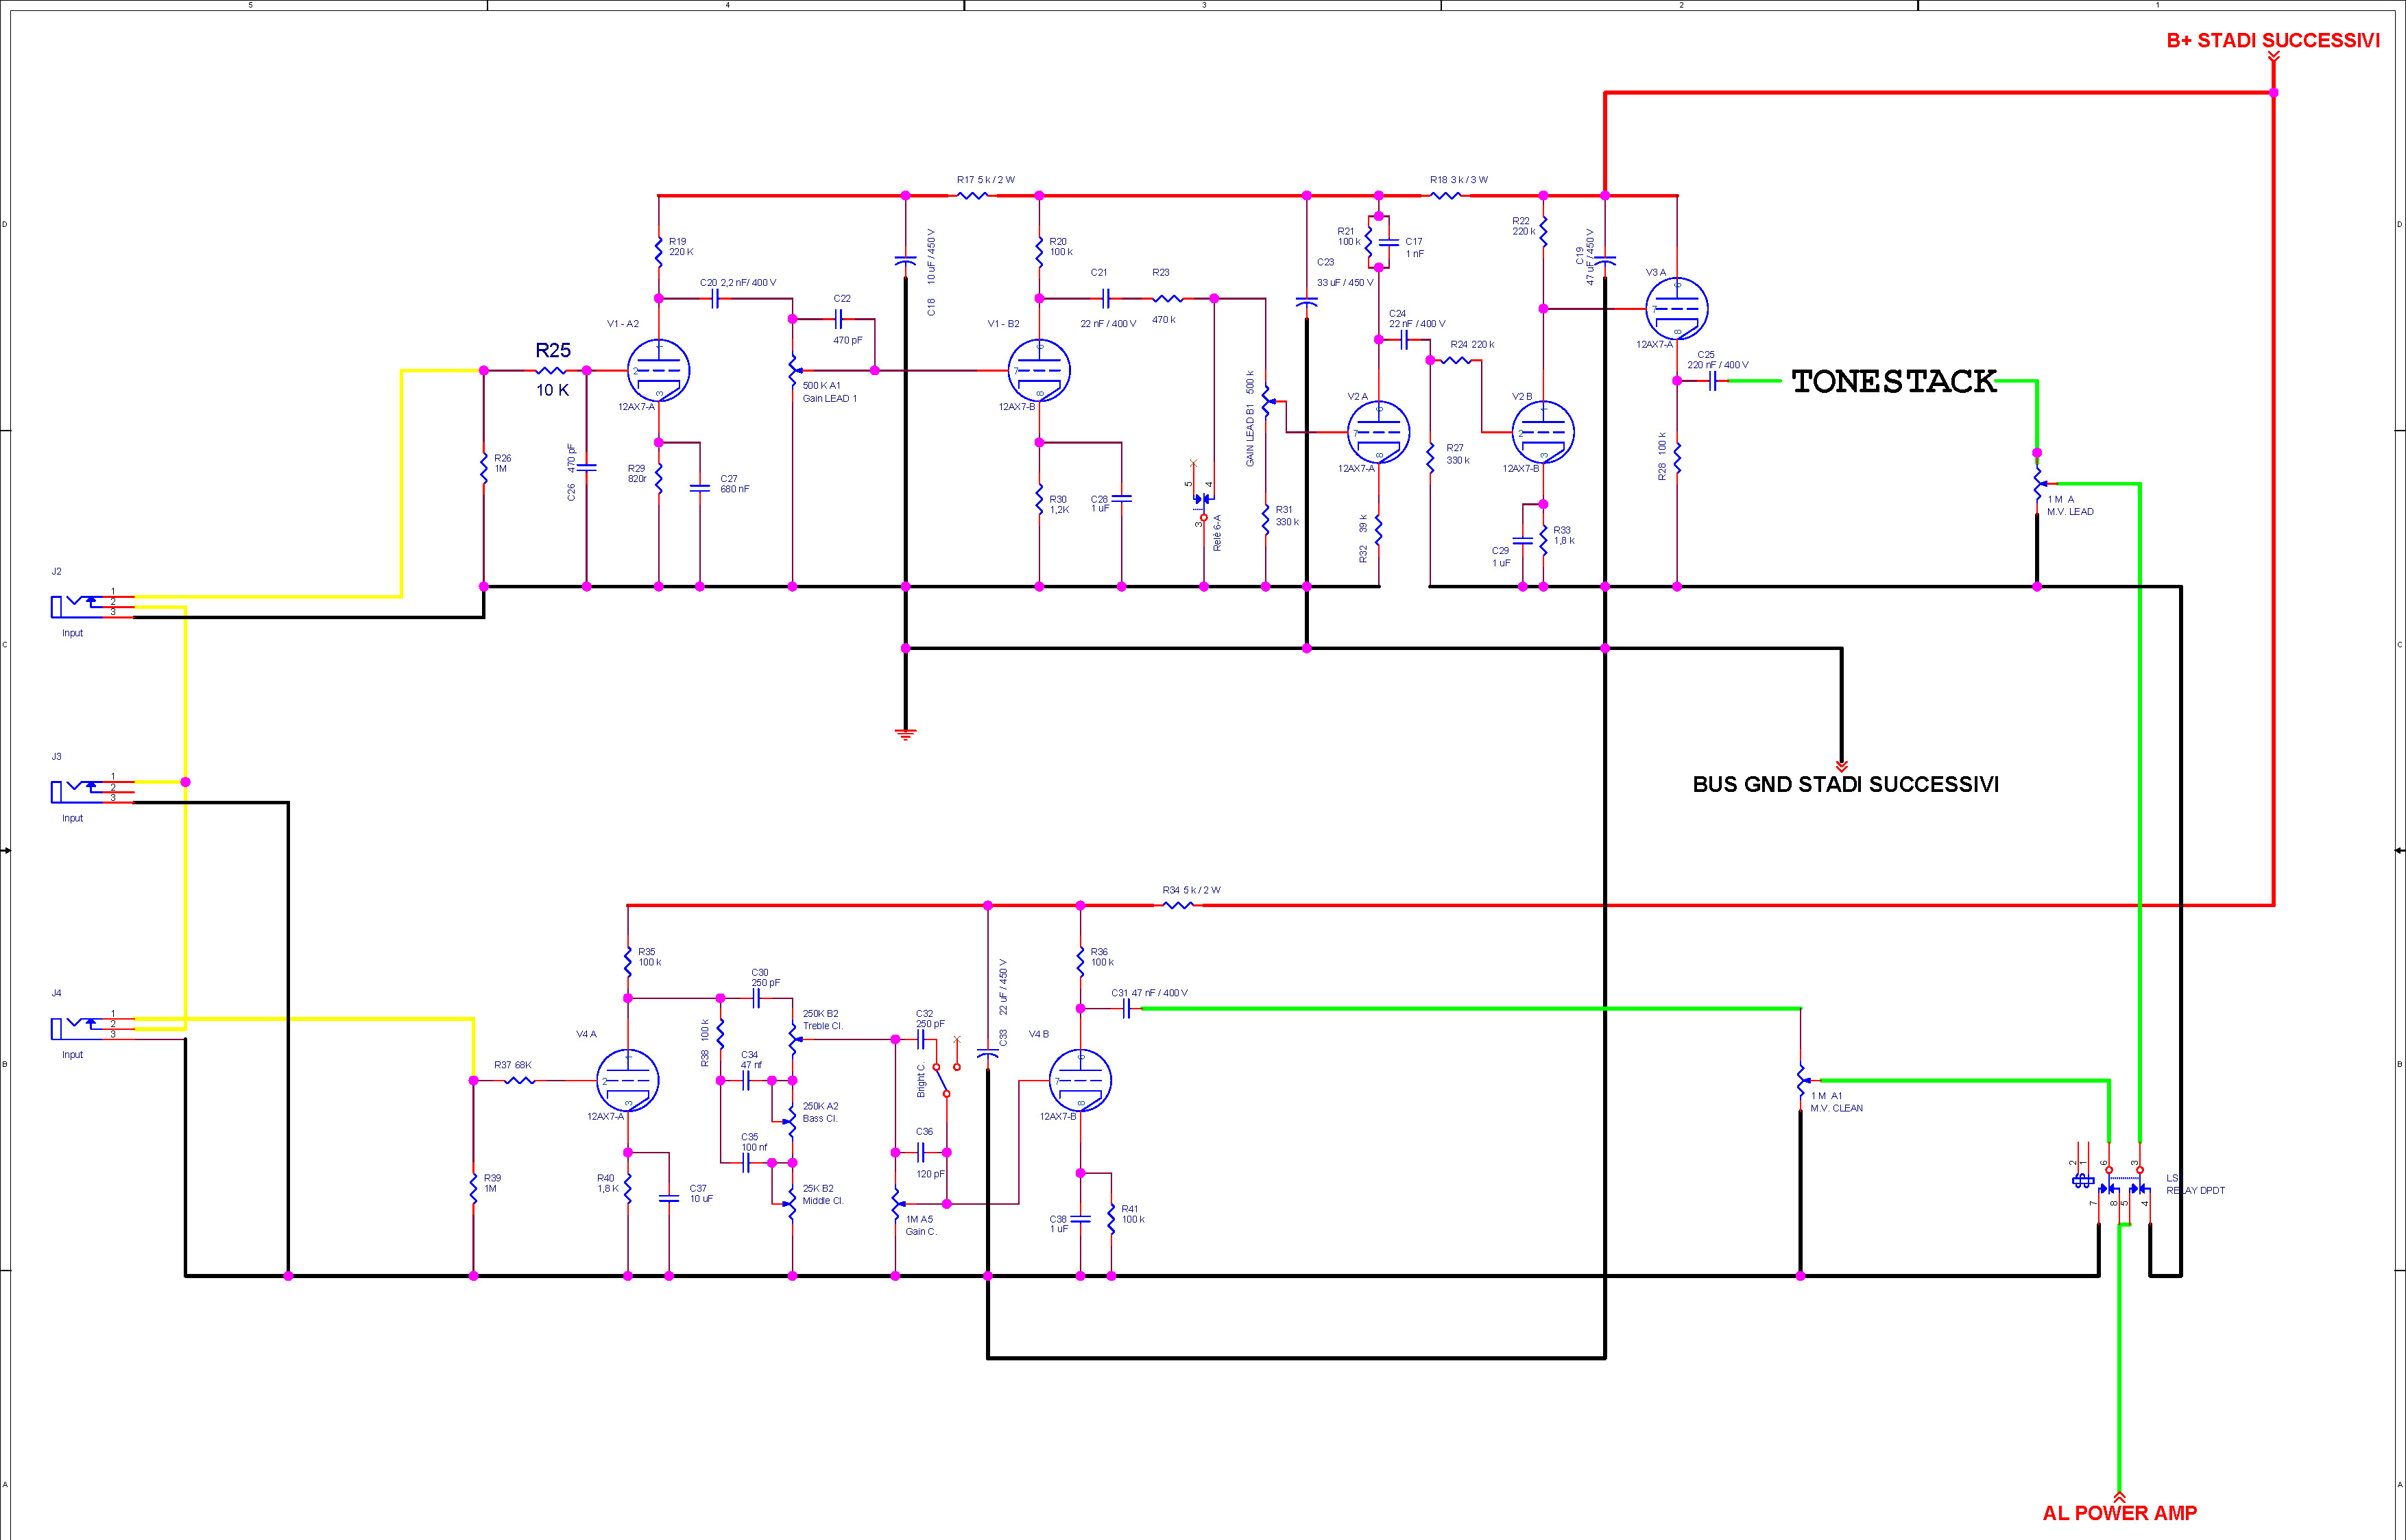Screen dimensions: 2406x1540
Task: Select the AL POWER AMP output label
Action: (x=2119, y=1513)
